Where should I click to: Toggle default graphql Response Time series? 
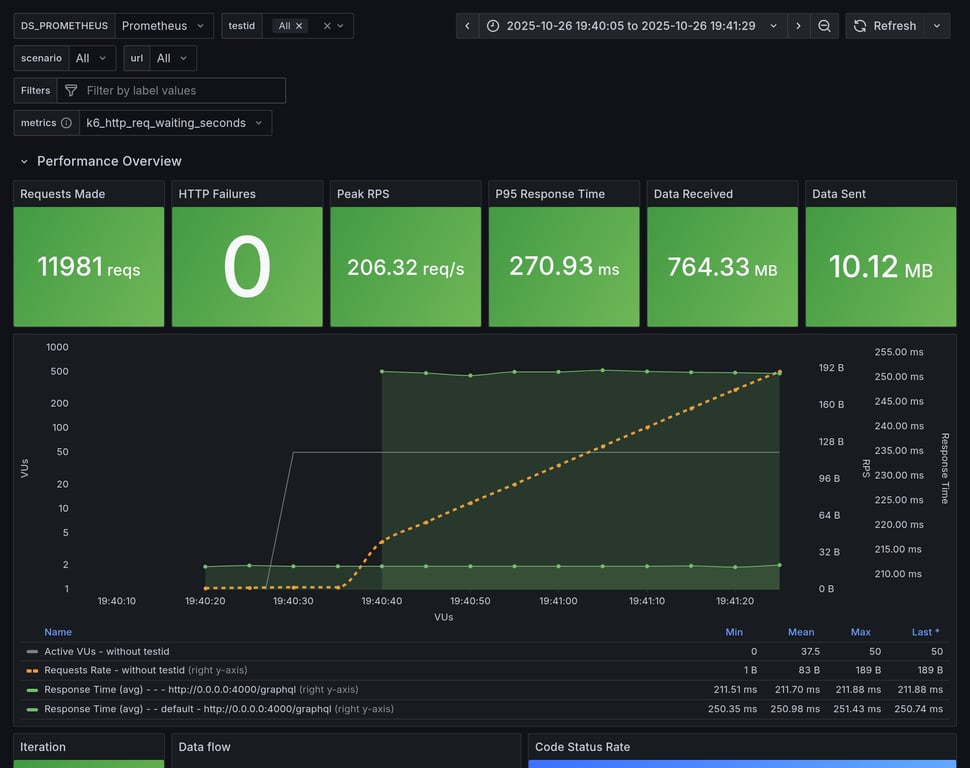pos(187,708)
